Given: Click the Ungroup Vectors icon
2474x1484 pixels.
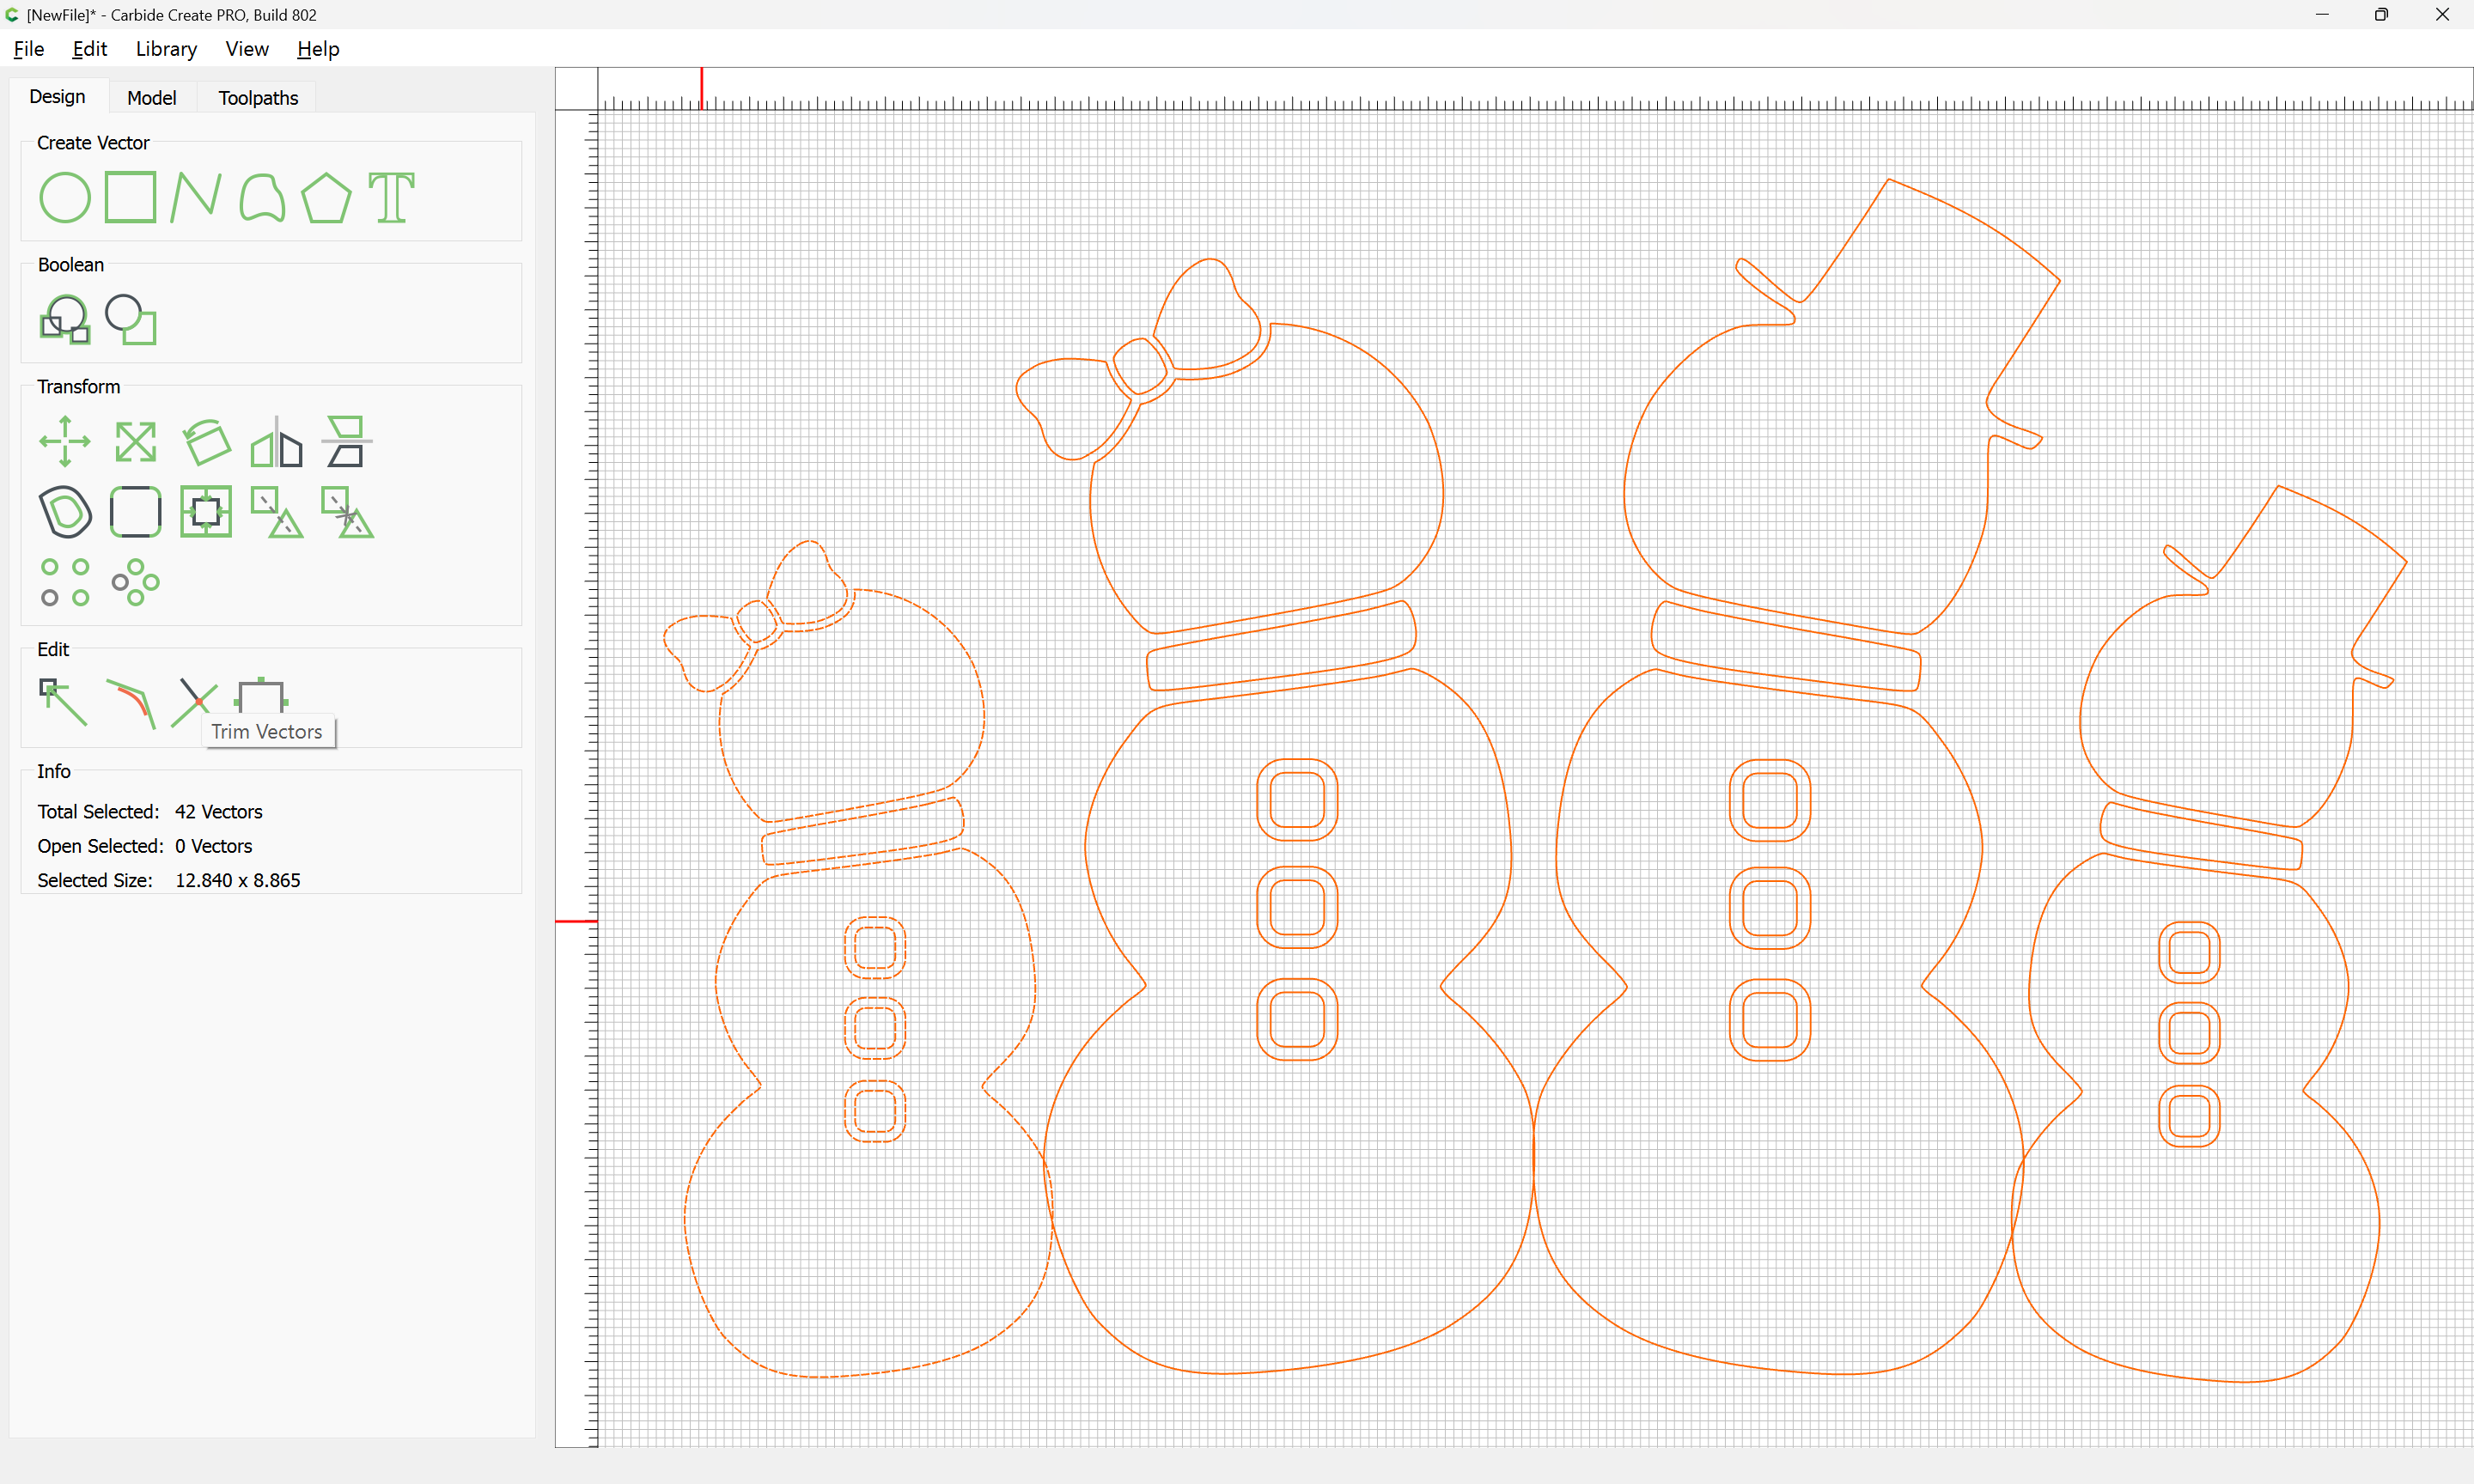Looking at the screenshot, I should pyautogui.click(x=347, y=512).
